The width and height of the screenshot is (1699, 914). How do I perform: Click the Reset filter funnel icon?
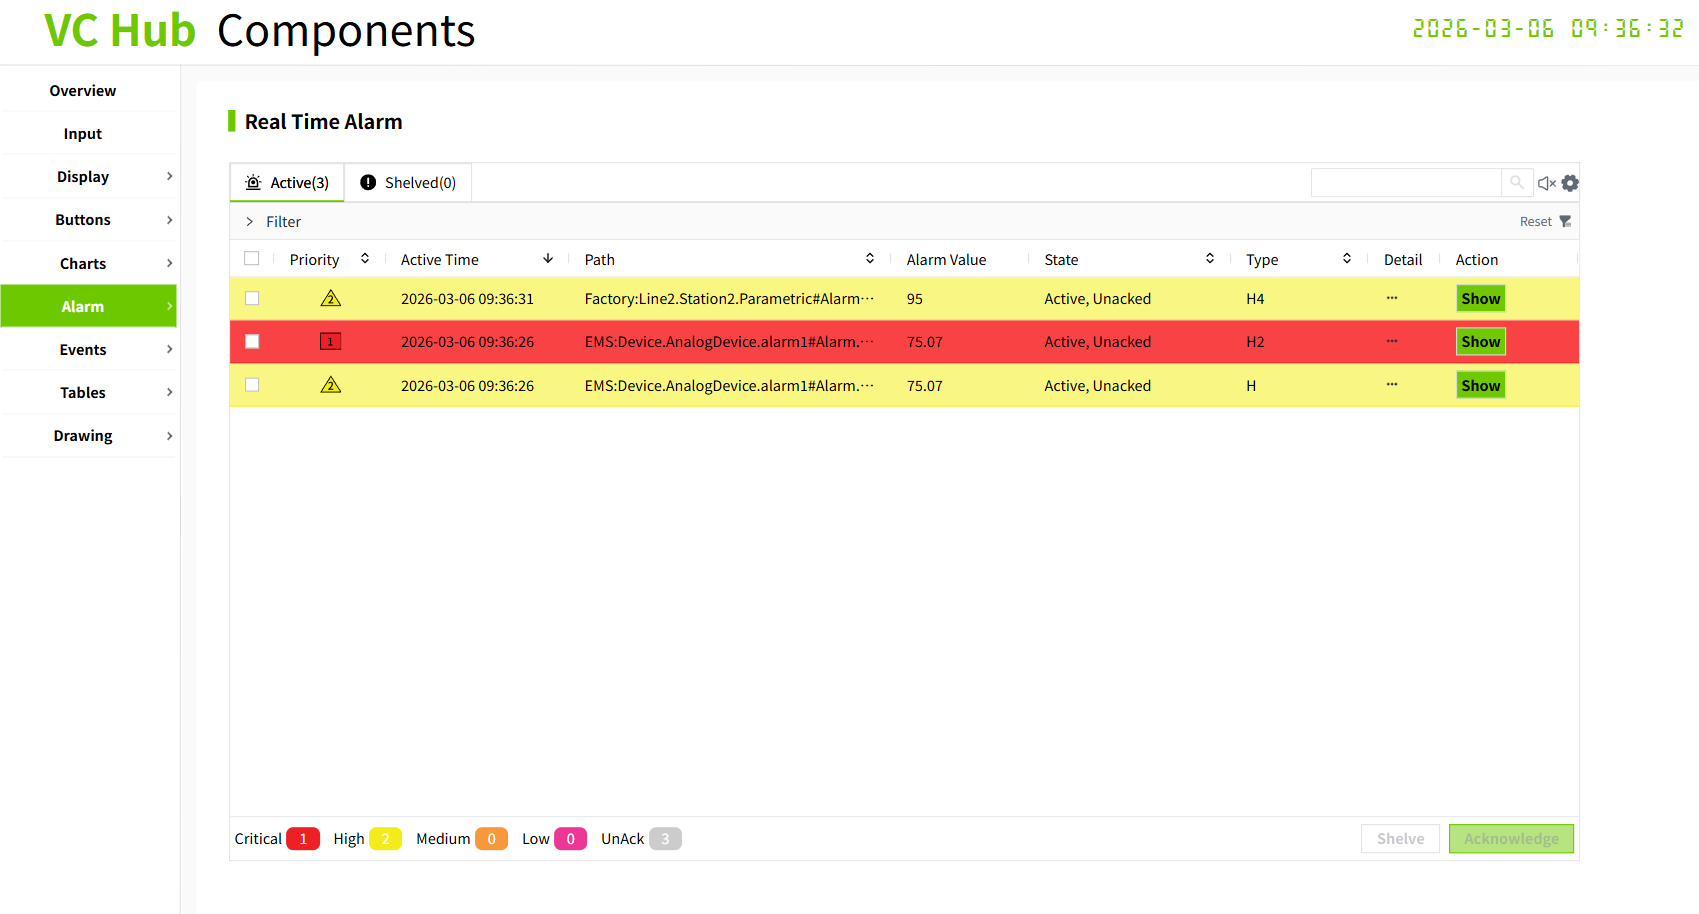(x=1565, y=222)
